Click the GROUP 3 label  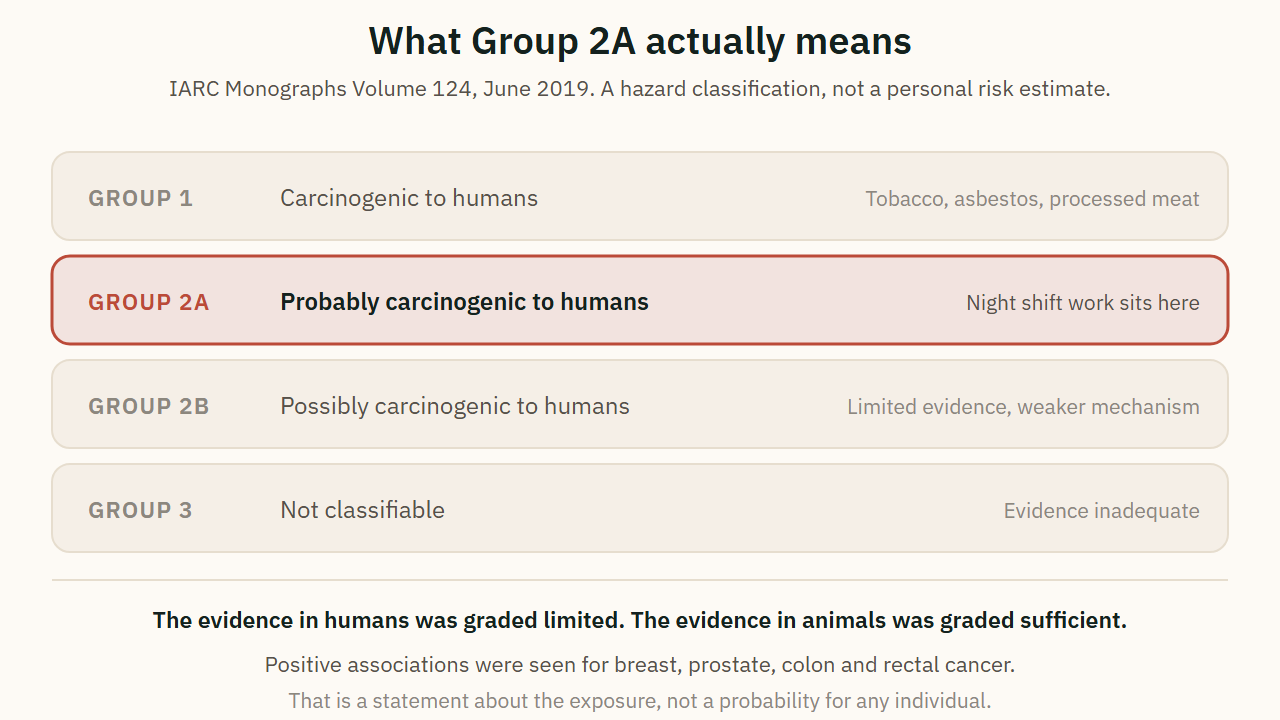click(x=140, y=510)
